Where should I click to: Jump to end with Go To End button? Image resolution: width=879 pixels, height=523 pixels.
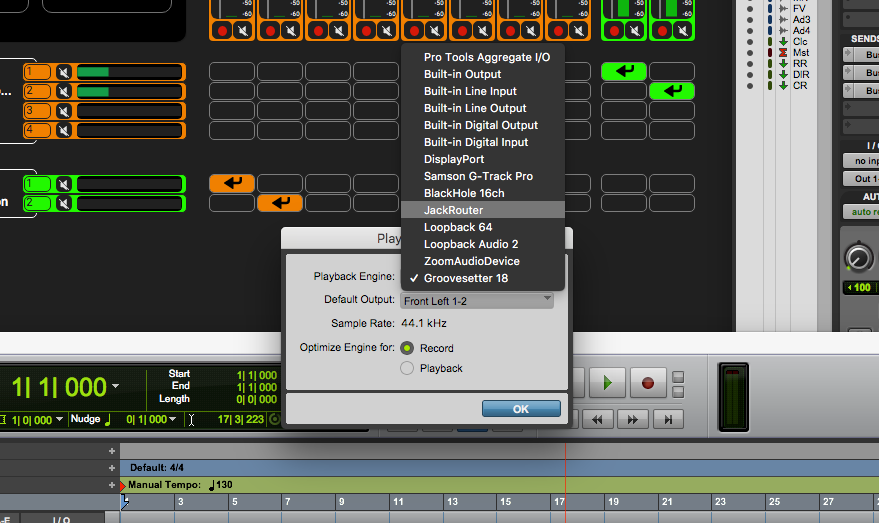(x=668, y=419)
